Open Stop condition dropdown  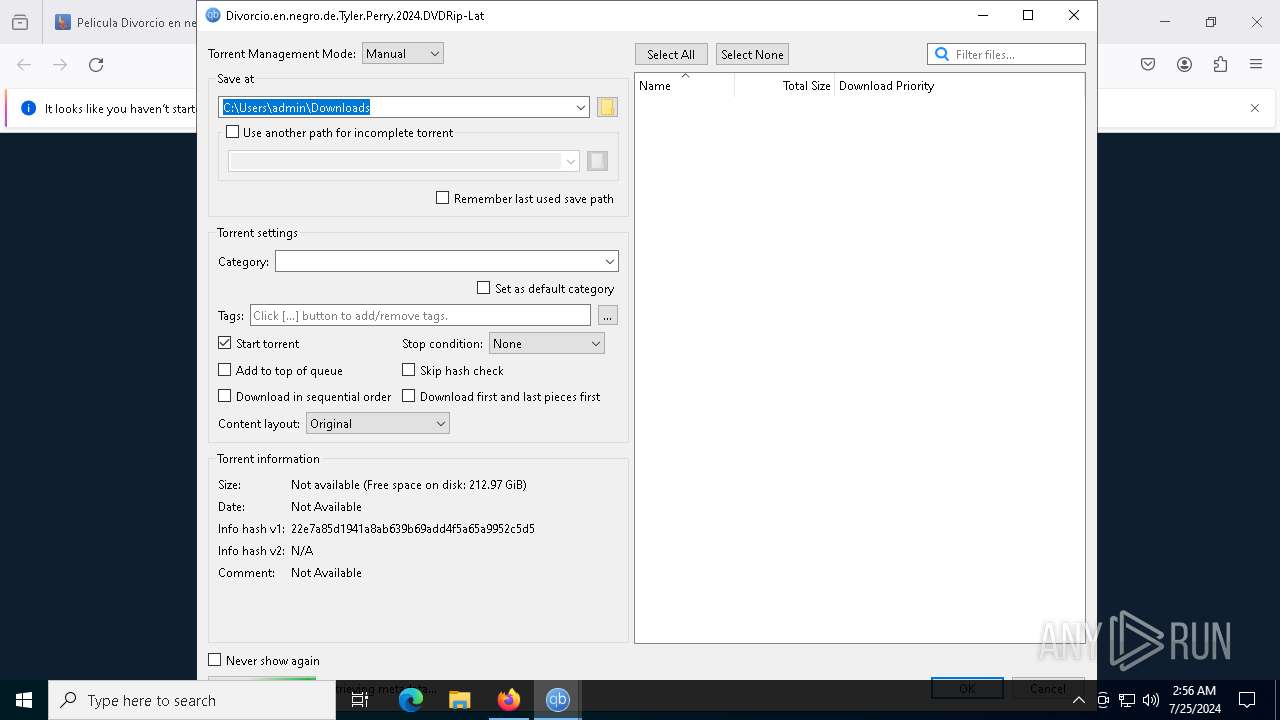click(x=547, y=343)
